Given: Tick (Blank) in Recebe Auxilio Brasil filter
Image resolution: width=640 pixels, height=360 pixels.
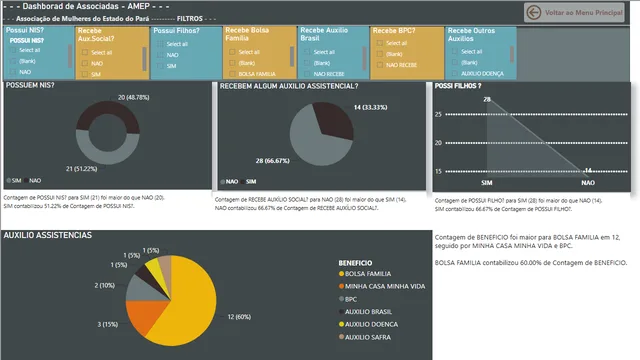Looking at the screenshot, I should coord(307,63).
